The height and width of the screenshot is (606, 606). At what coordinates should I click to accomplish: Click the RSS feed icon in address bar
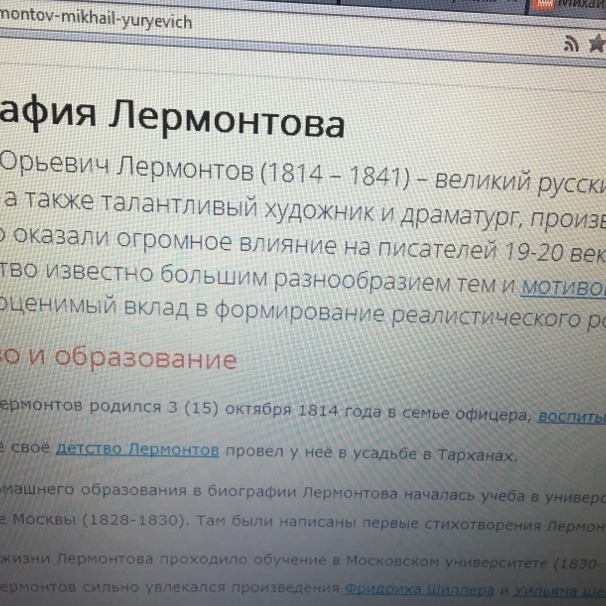pos(571,44)
